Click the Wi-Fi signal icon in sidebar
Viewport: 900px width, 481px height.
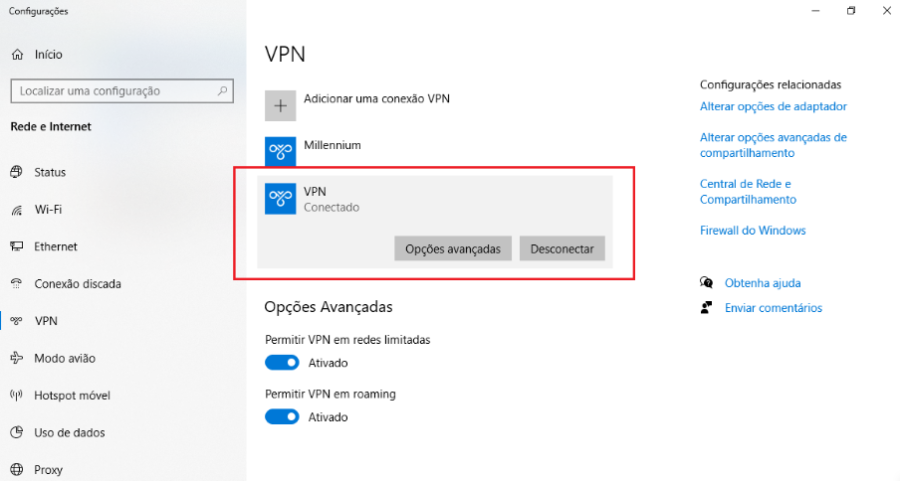[x=17, y=210]
